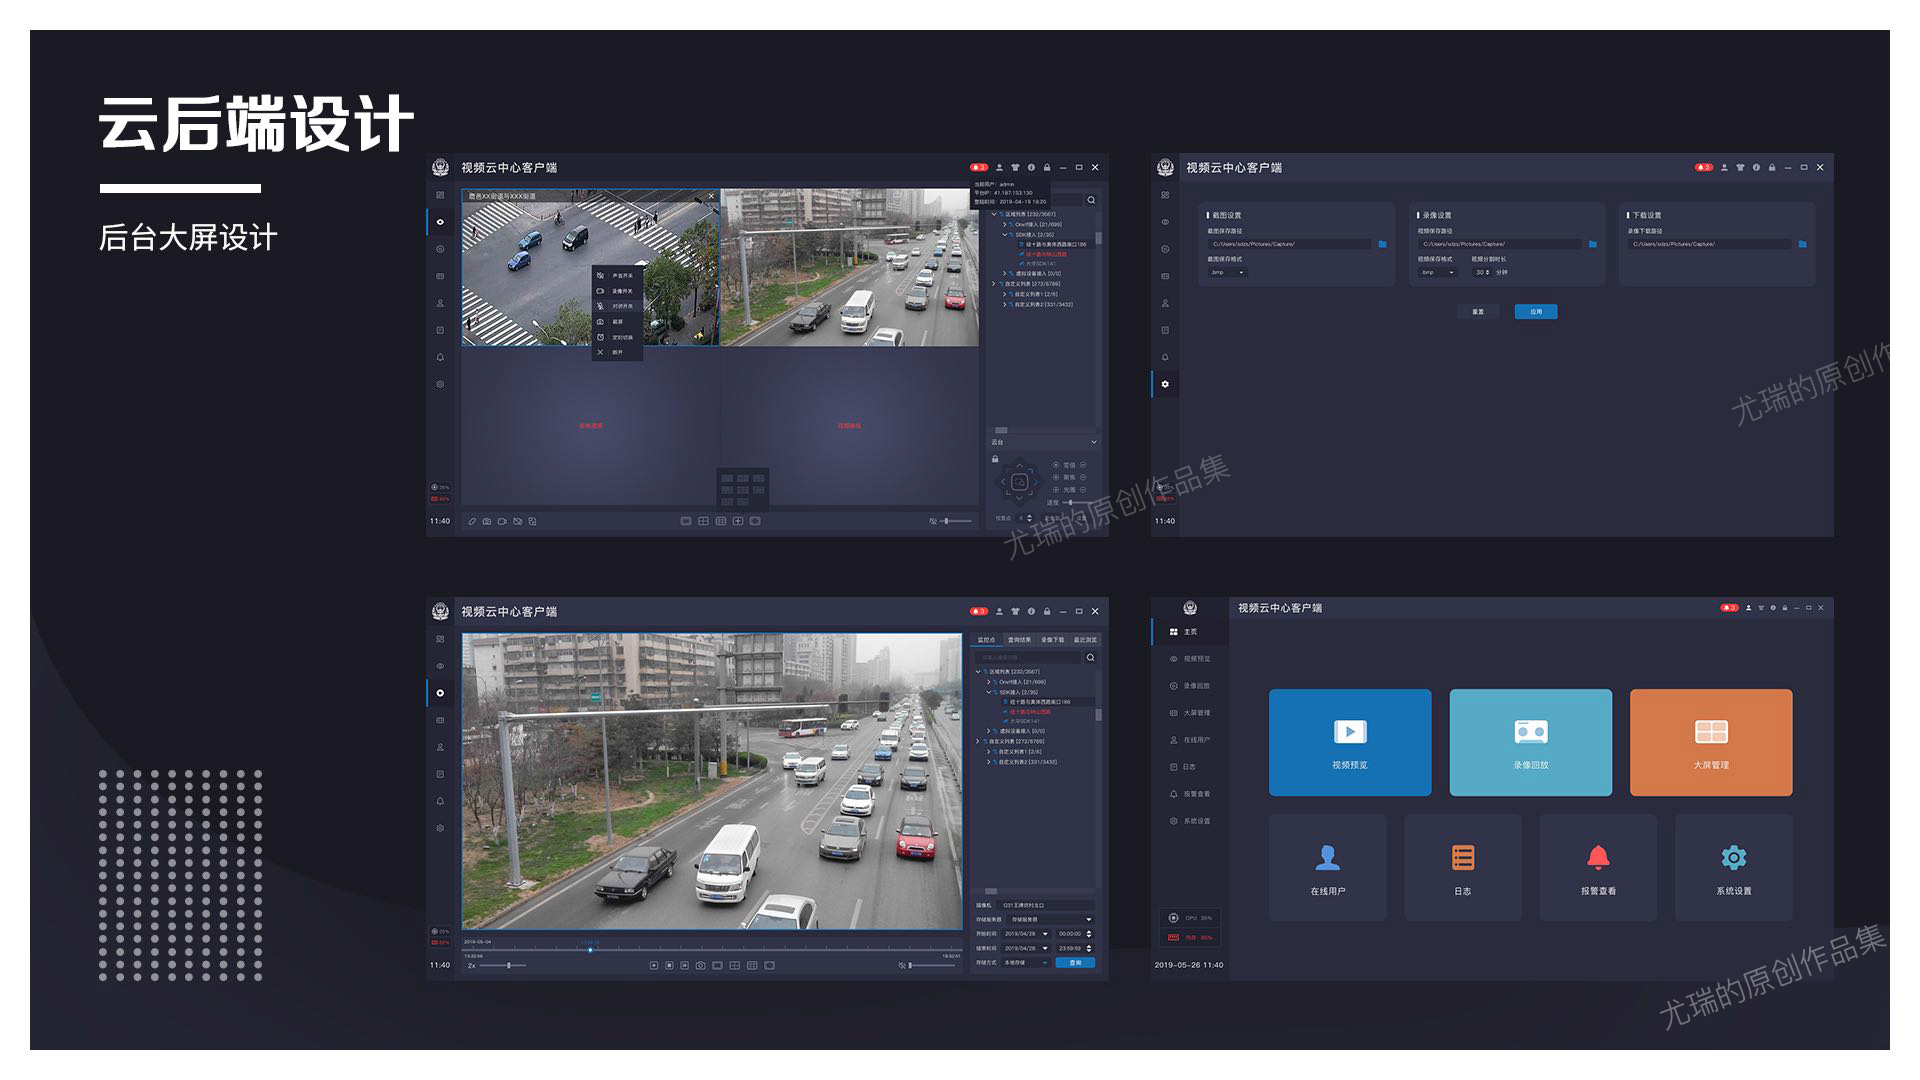Click the stop button in playback window controls
1920x1080 pixels.
coord(669,965)
